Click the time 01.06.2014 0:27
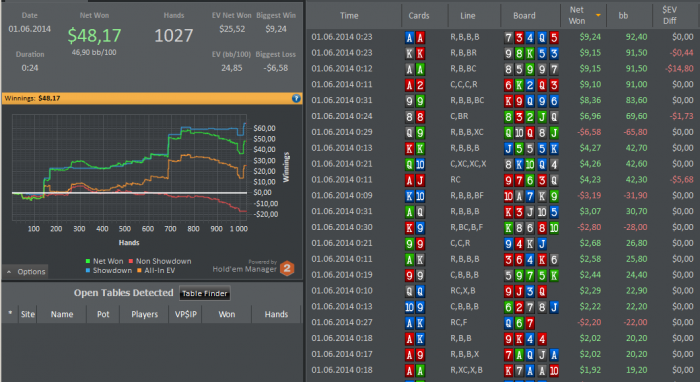The height and width of the screenshot is (382, 700). click(x=342, y=322)
